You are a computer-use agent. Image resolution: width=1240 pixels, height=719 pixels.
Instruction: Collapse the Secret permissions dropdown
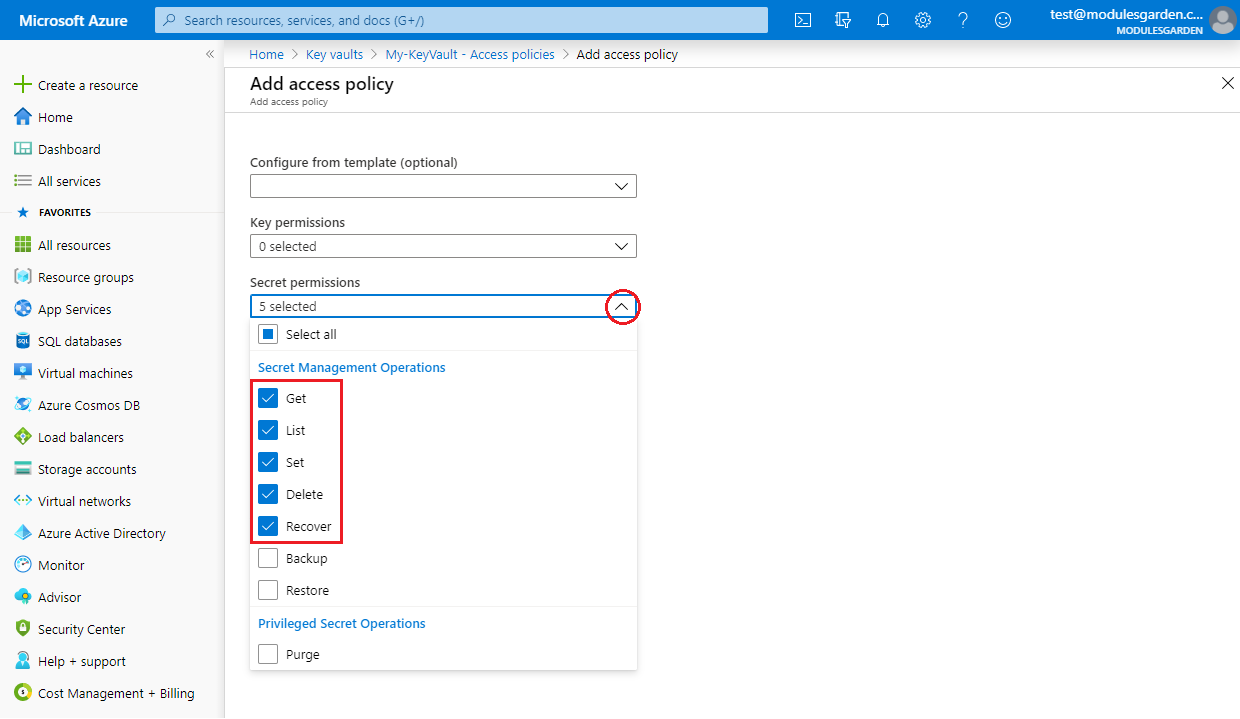(622, 307)
